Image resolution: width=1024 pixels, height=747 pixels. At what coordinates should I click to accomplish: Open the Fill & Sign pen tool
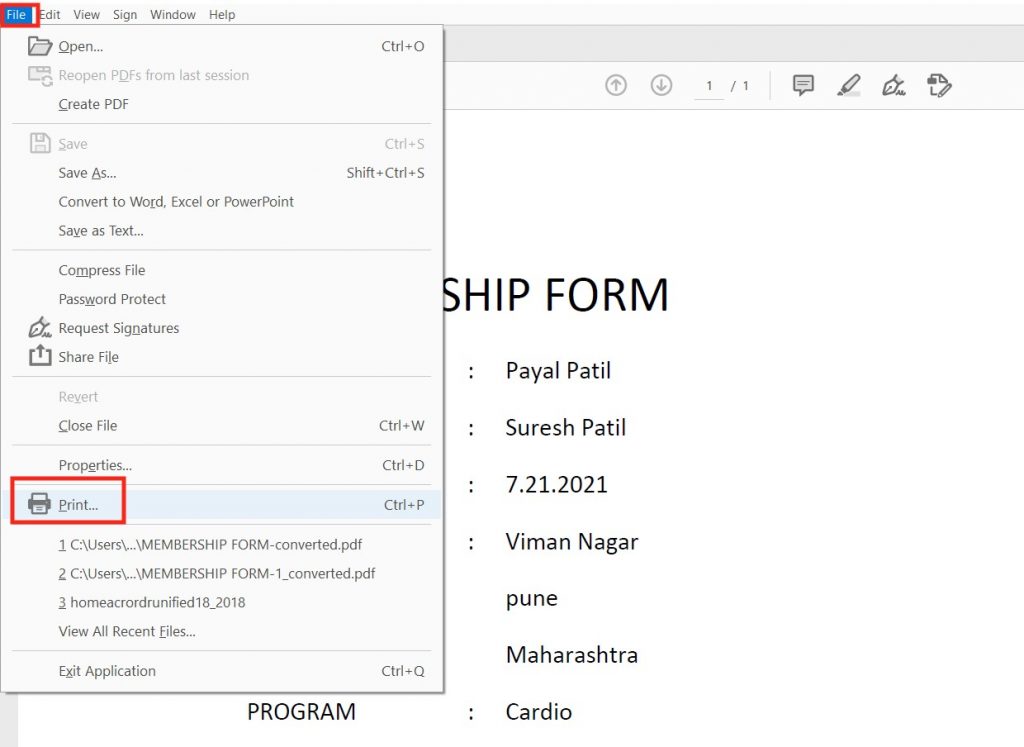coord(893,85)
